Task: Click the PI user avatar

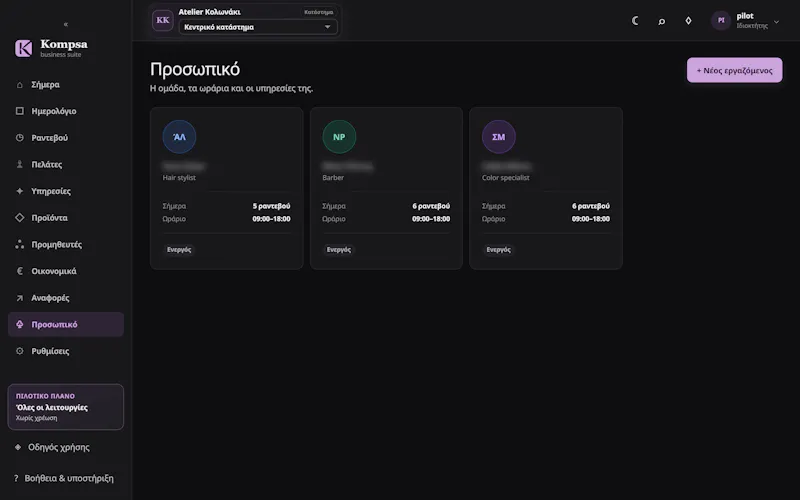Action: [x=721, y=20]
